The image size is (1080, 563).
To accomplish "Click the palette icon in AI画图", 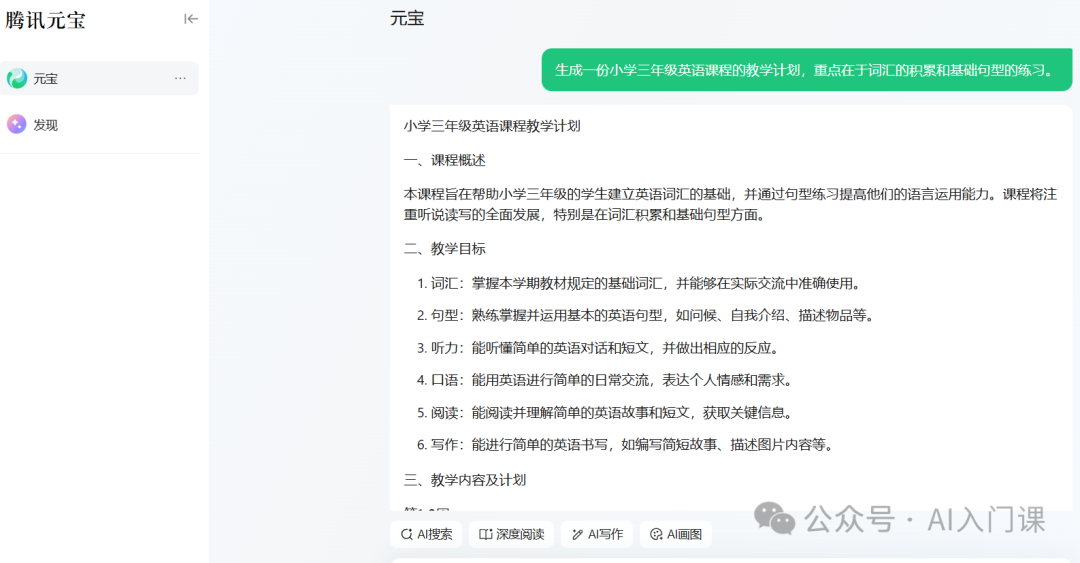I will 656,534.
